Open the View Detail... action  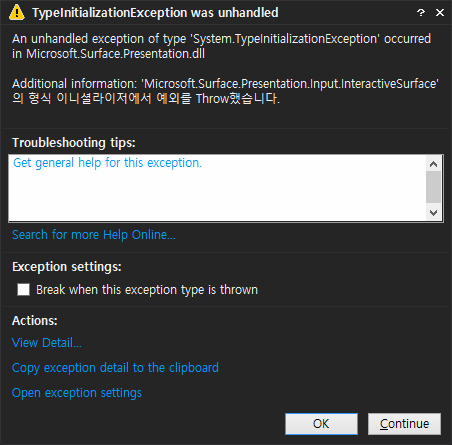[x=47, y=343]
